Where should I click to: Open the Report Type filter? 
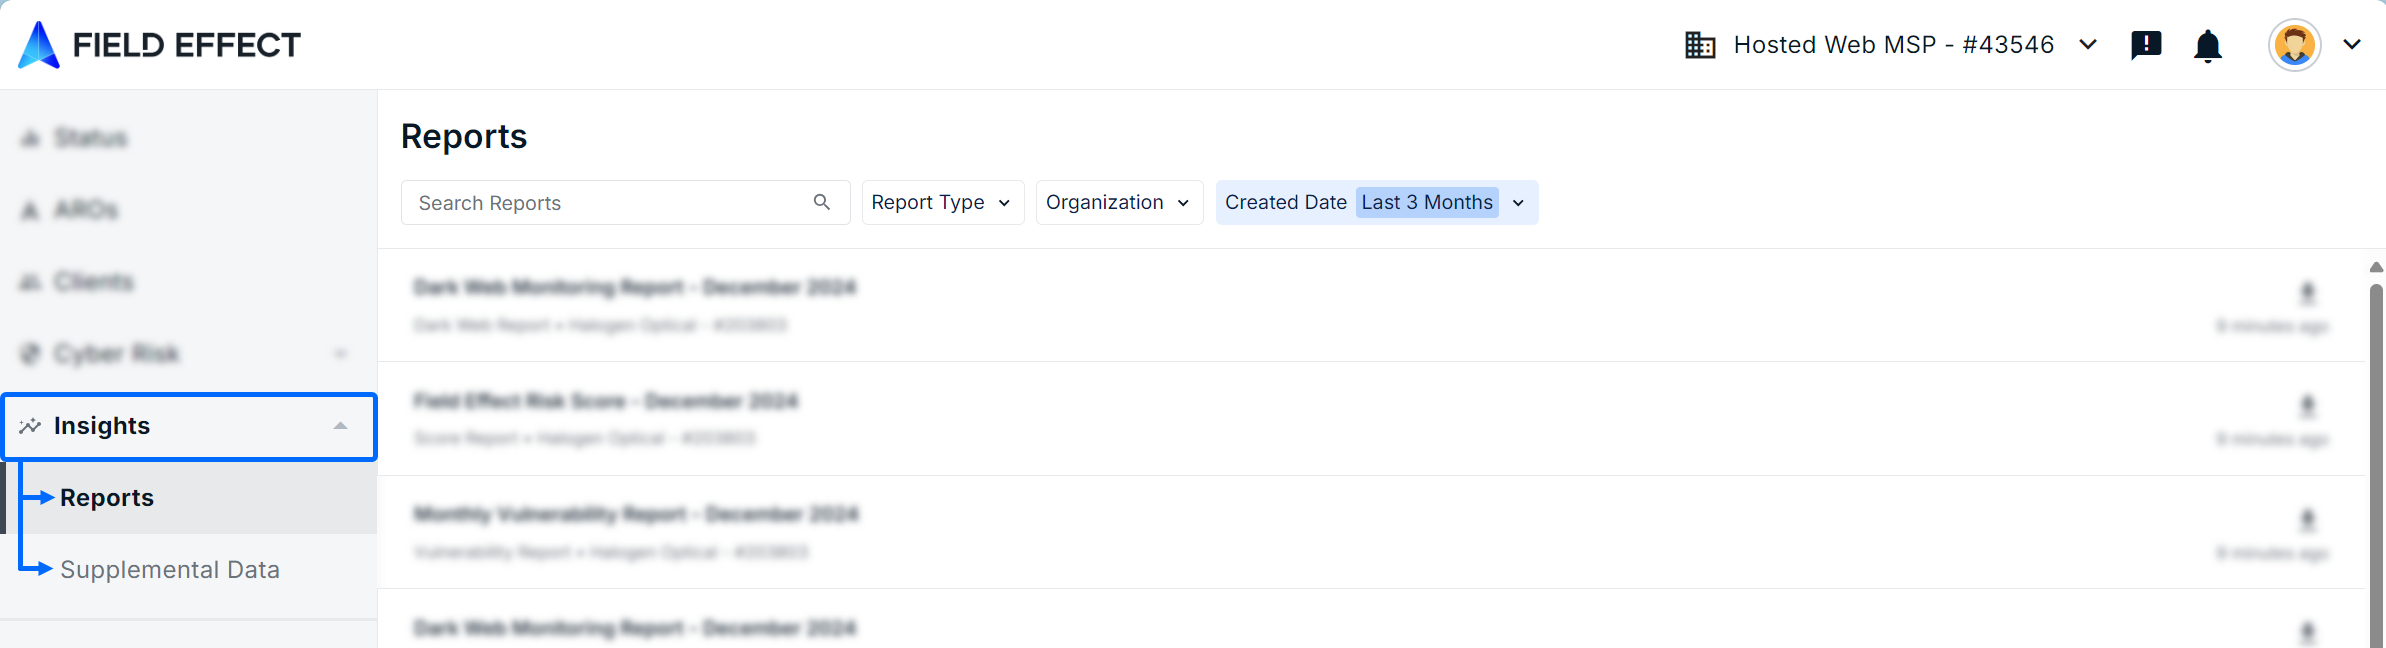tap(943, 202)
